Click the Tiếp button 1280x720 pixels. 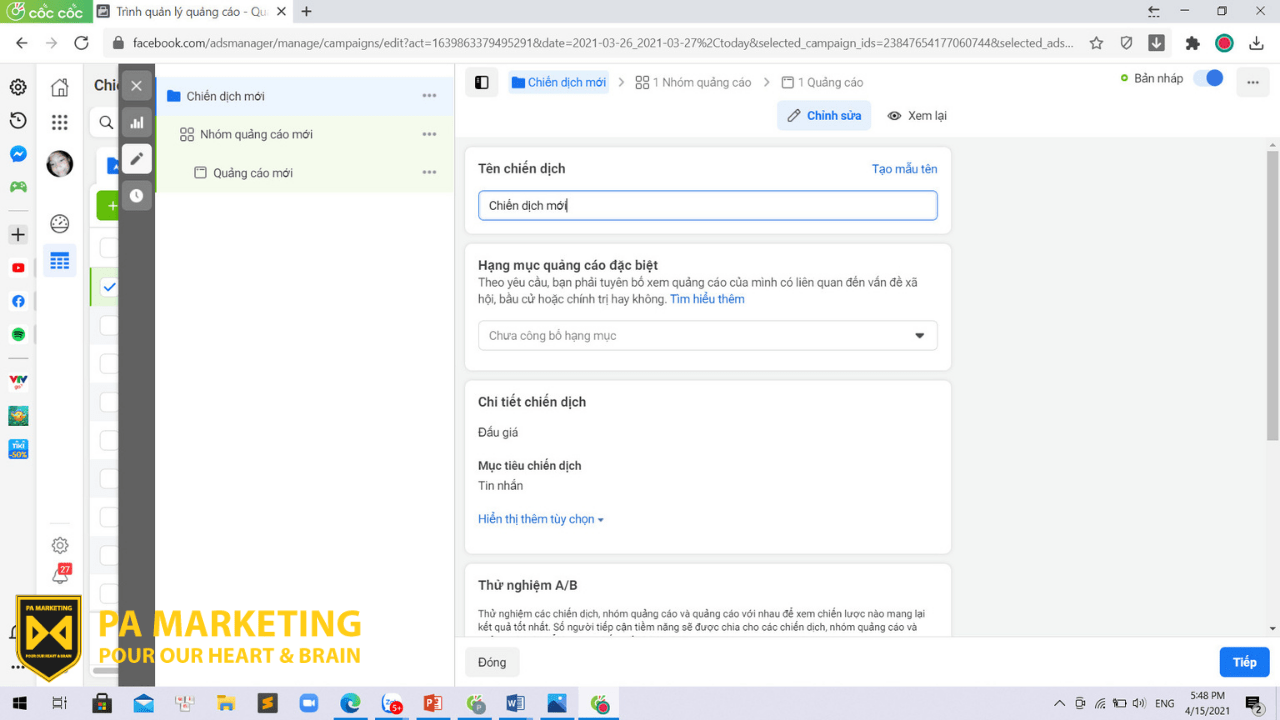click(x=1244, y=662)
